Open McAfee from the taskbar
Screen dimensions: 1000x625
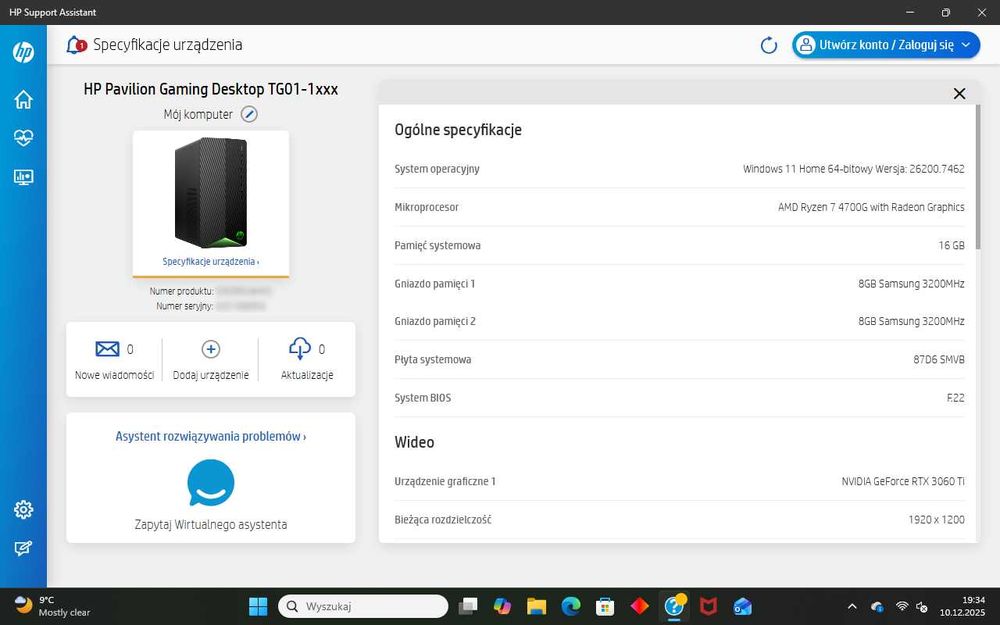[x=708, y=606]
